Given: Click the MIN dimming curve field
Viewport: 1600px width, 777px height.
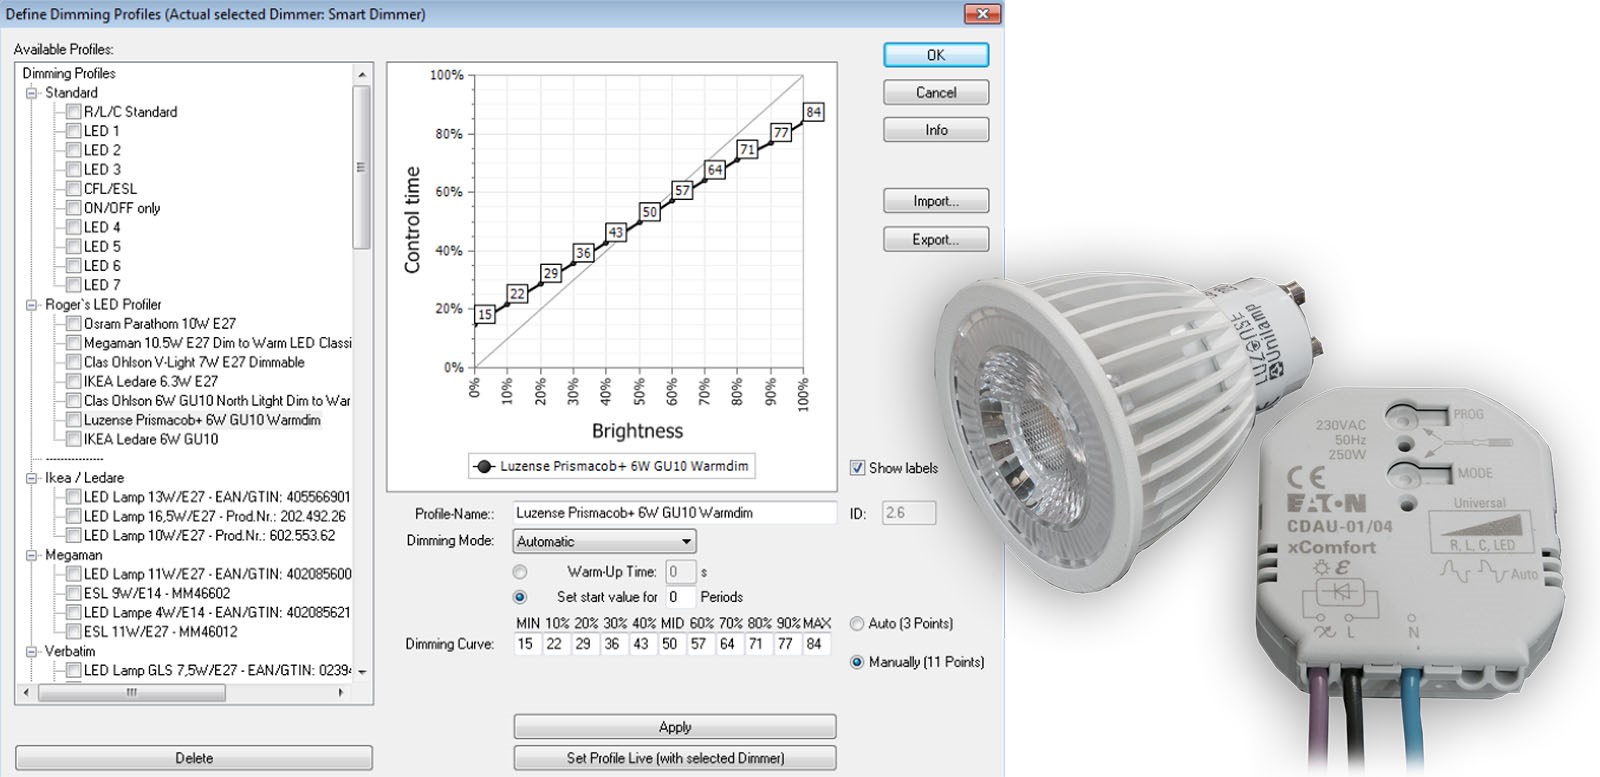Looking at the screenshot, I should pos(527,645).
